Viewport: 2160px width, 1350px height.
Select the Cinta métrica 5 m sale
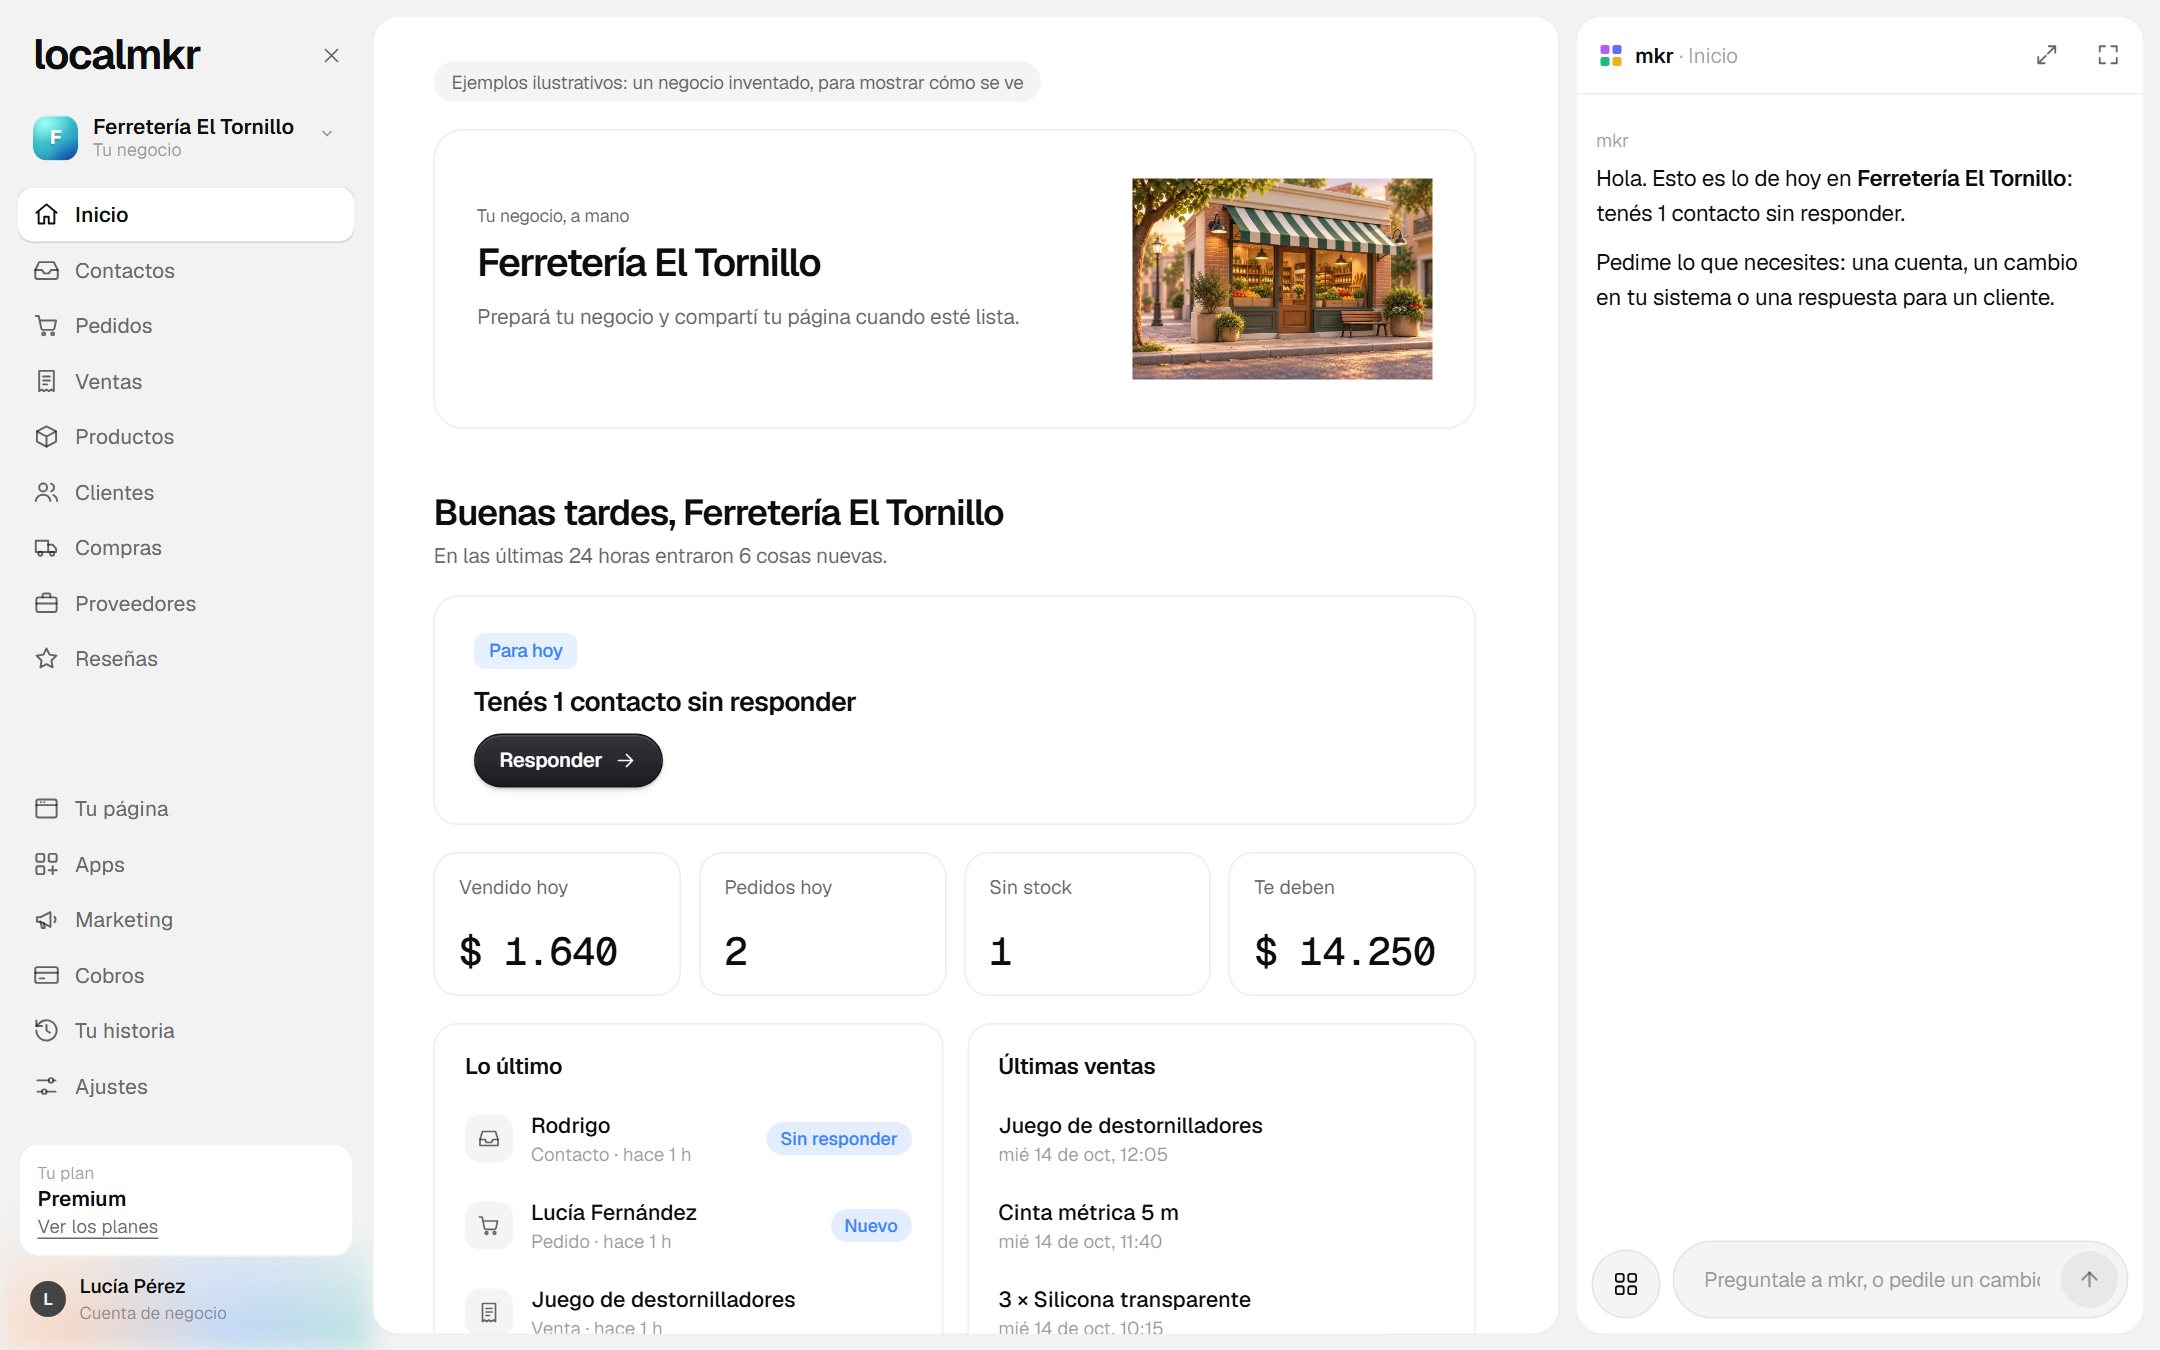click(1222, 1225)
